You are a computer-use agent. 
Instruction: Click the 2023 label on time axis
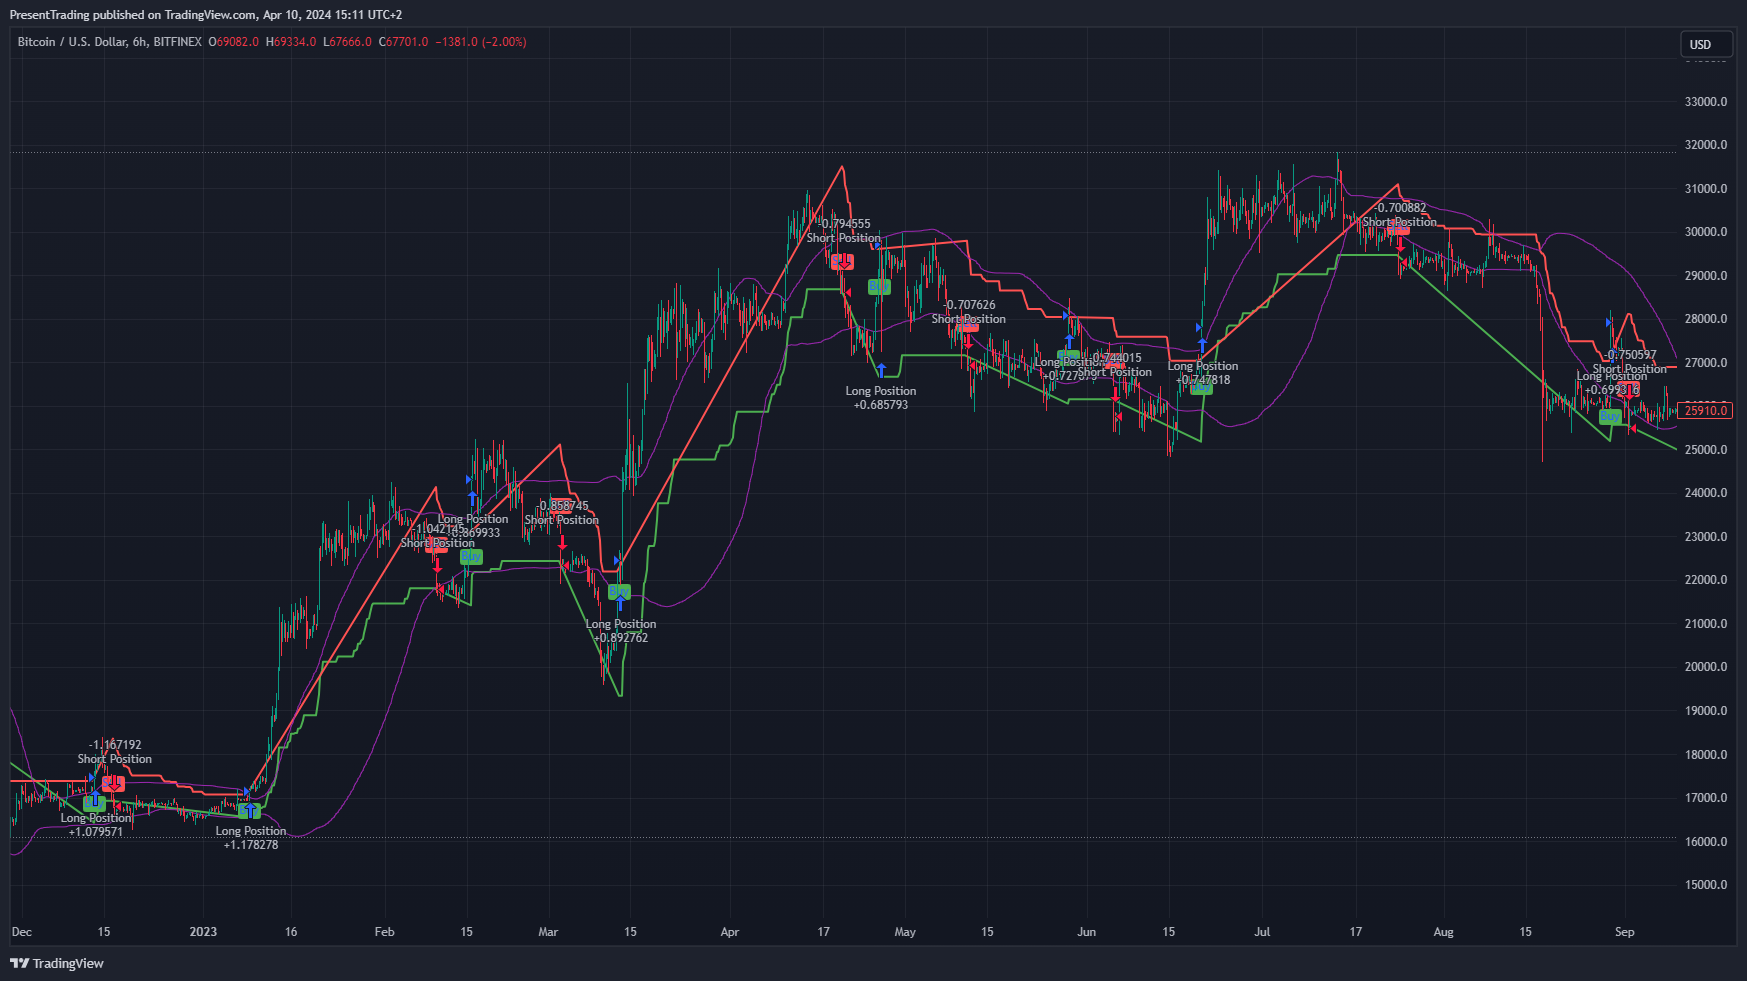(x=203, y=932)
